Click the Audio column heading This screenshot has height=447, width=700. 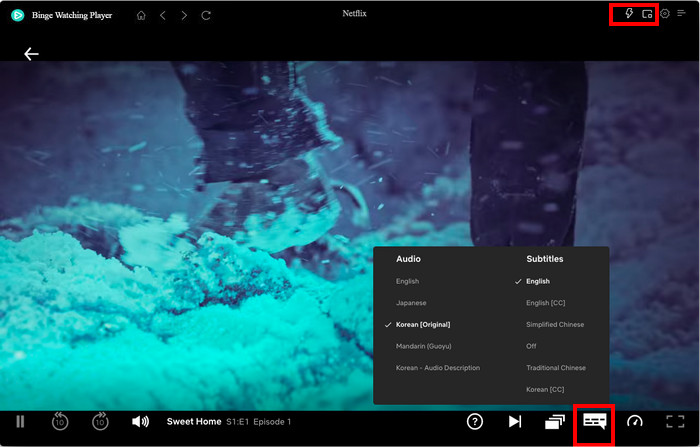408,259
